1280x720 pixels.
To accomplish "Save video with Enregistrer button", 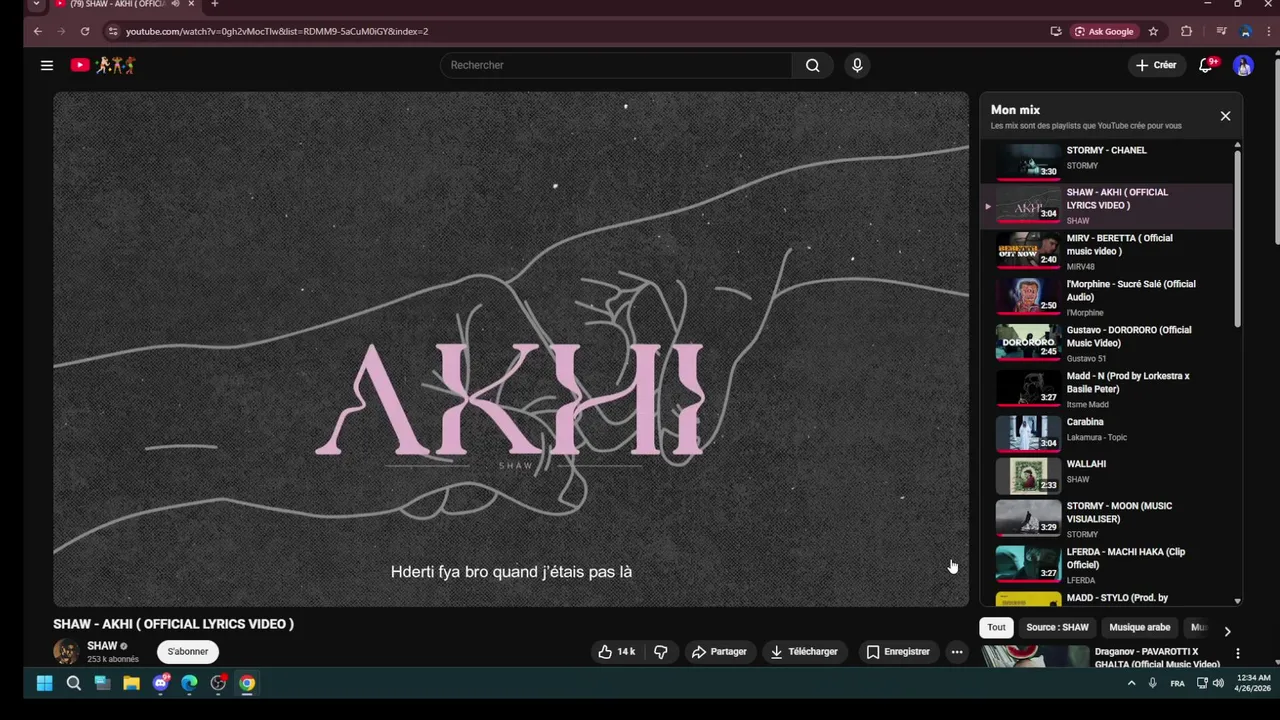I will pyautogui.click(x=897, y=652).
